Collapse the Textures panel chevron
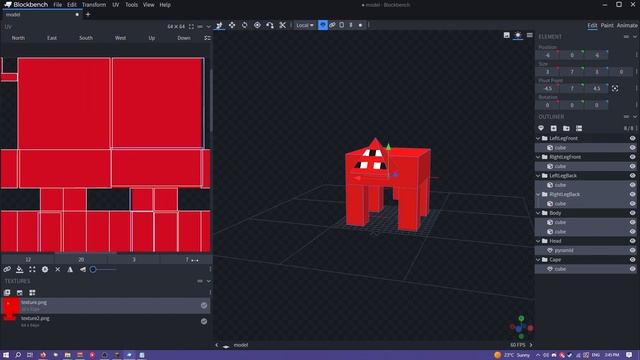640x360 pixels. [x=209, y=281]
